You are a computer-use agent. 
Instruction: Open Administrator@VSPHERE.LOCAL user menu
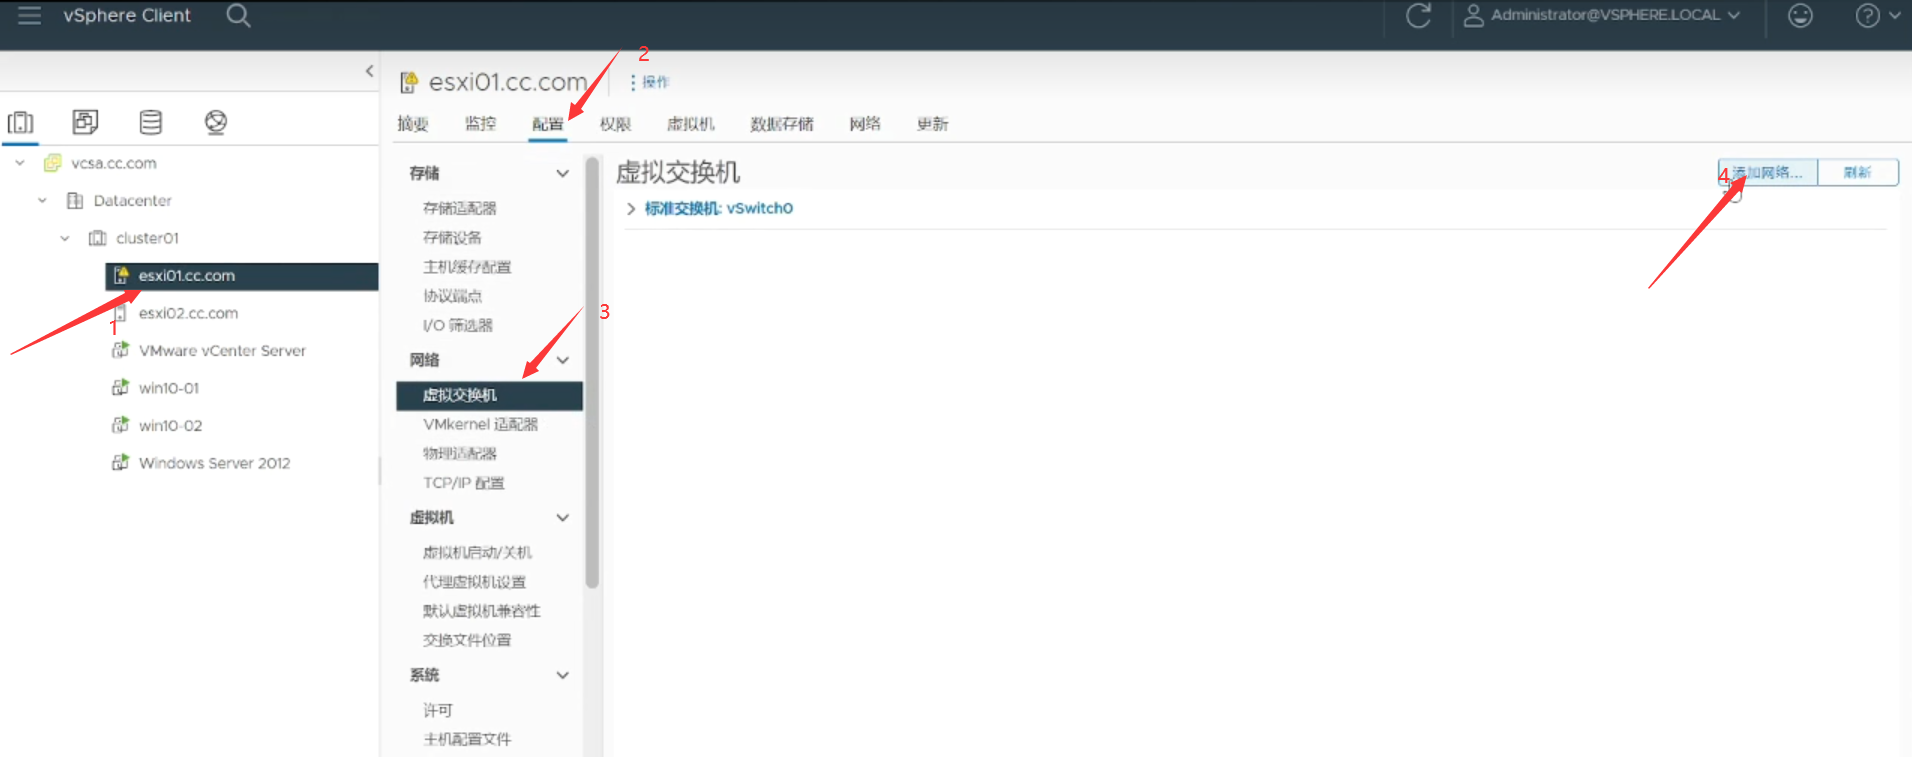(1602, 15)
